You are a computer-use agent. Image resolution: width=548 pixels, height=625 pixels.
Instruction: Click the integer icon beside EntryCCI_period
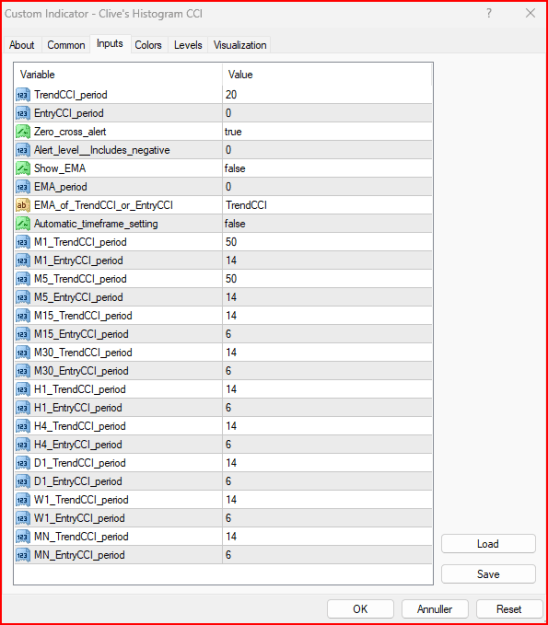(23, 113)
